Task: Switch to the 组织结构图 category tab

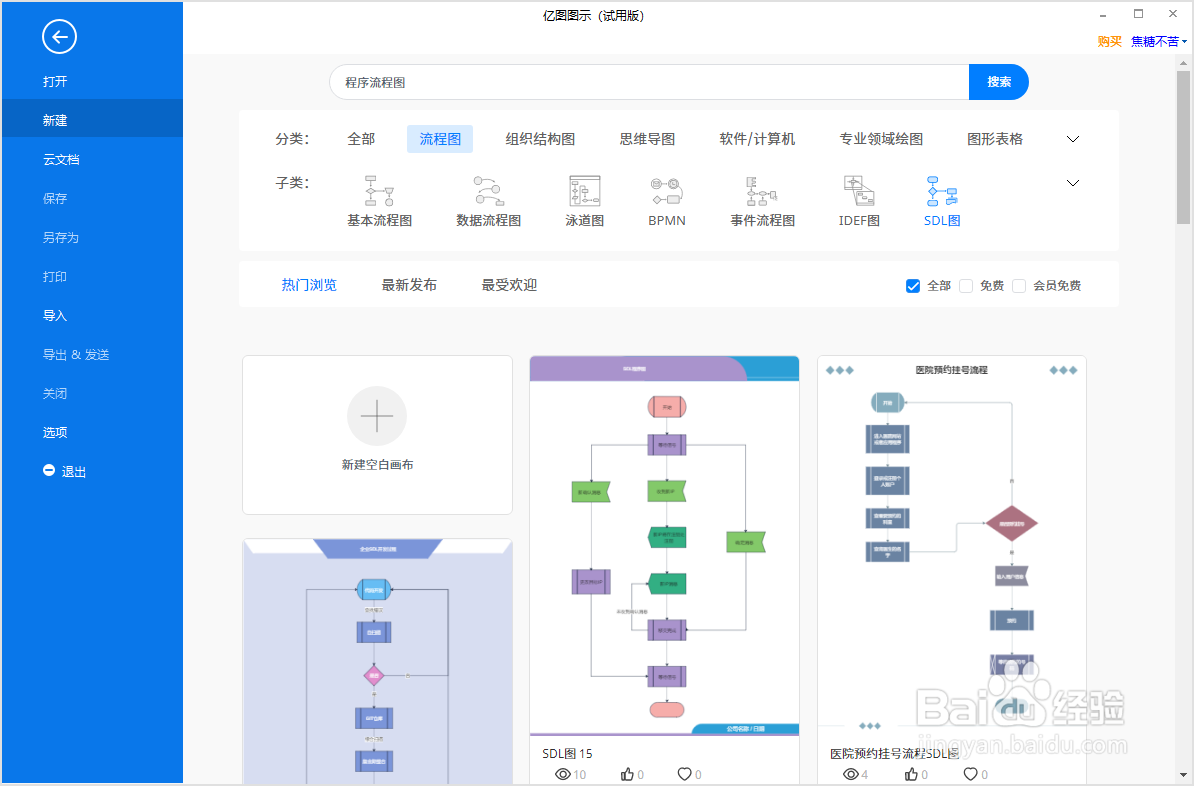Action: tap(541, 139)
